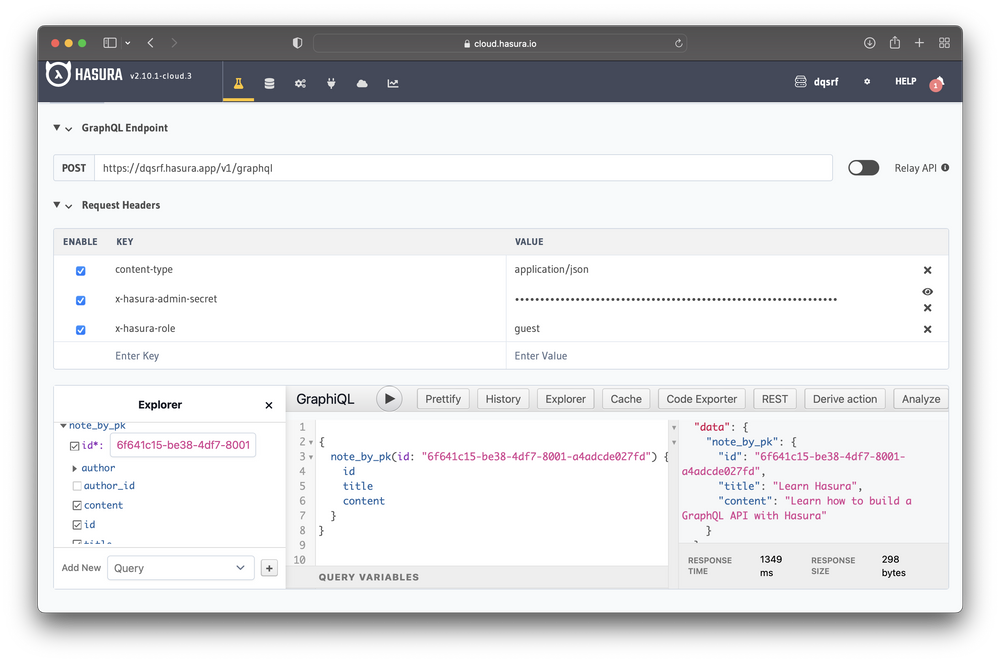Check the author_id field checkbox
The width and height of the screenshot is (1000, 662).
[76, 485]
